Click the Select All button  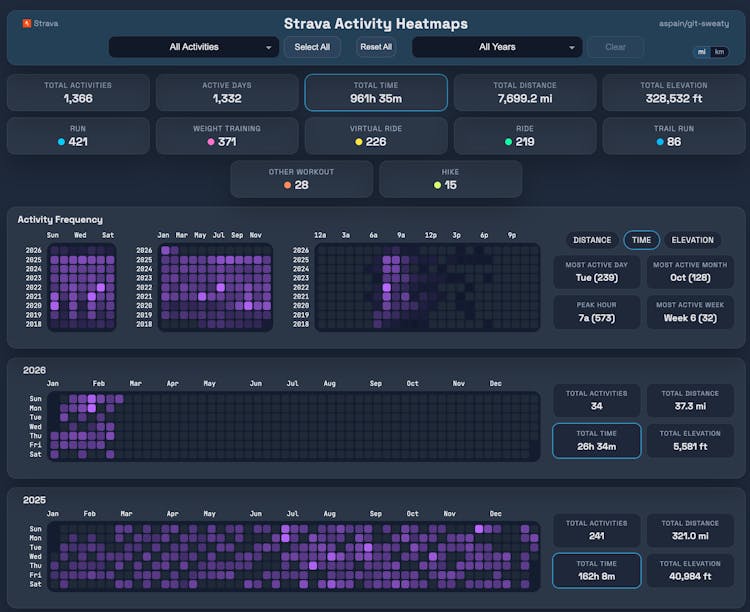(x=312, y=47)
